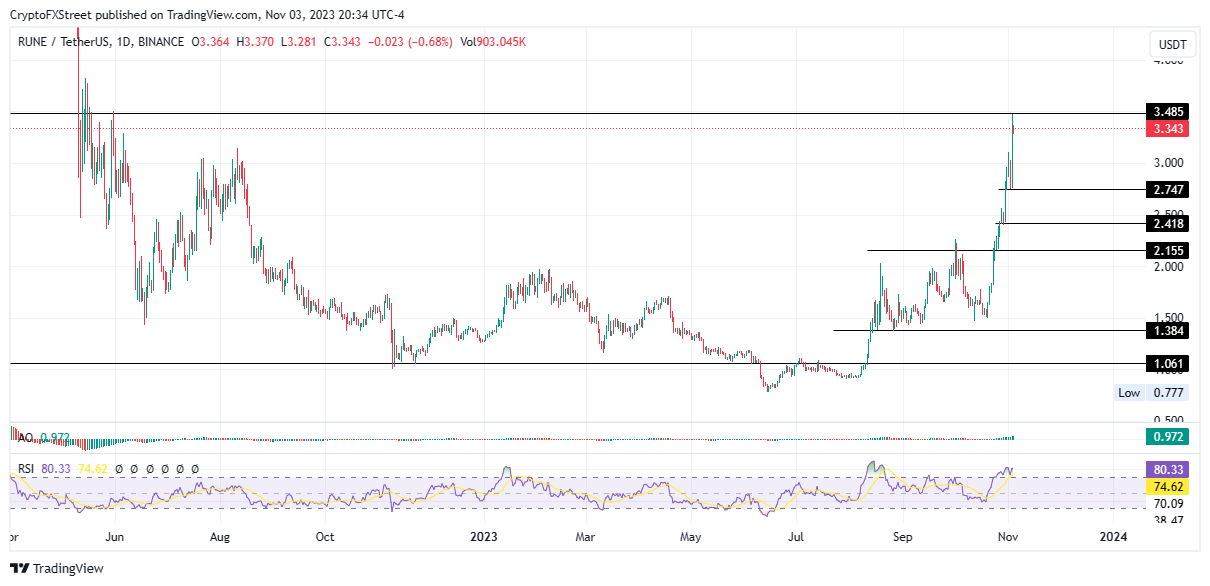
Task: Select the RSI indicator legend label
Action: pos(27,468)
